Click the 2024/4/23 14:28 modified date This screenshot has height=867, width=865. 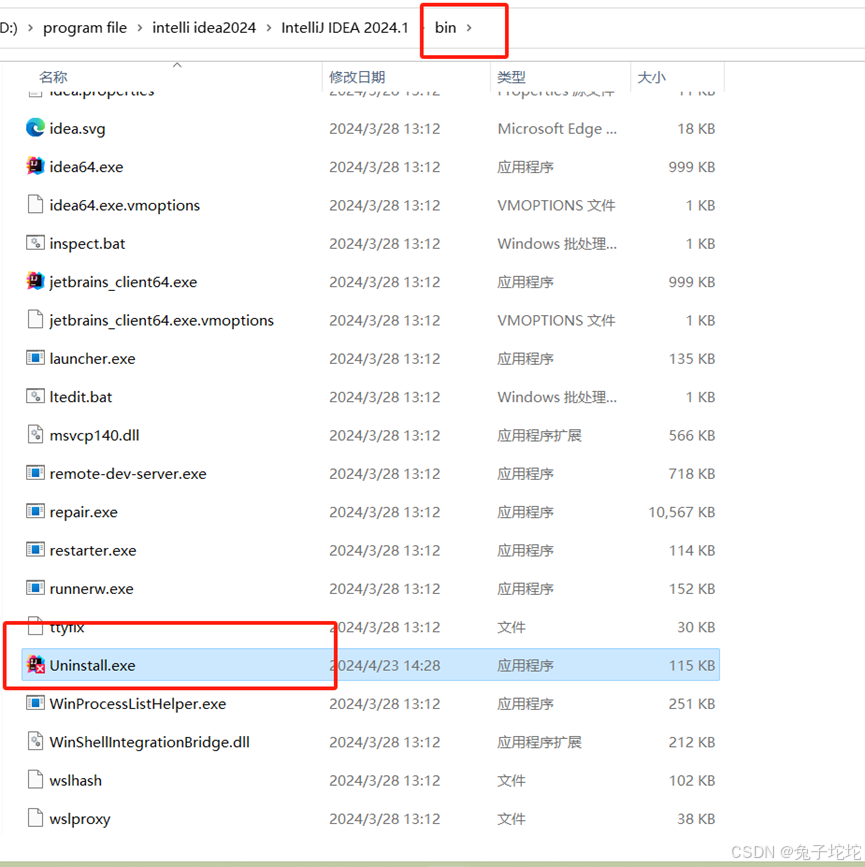coord(385,665)
